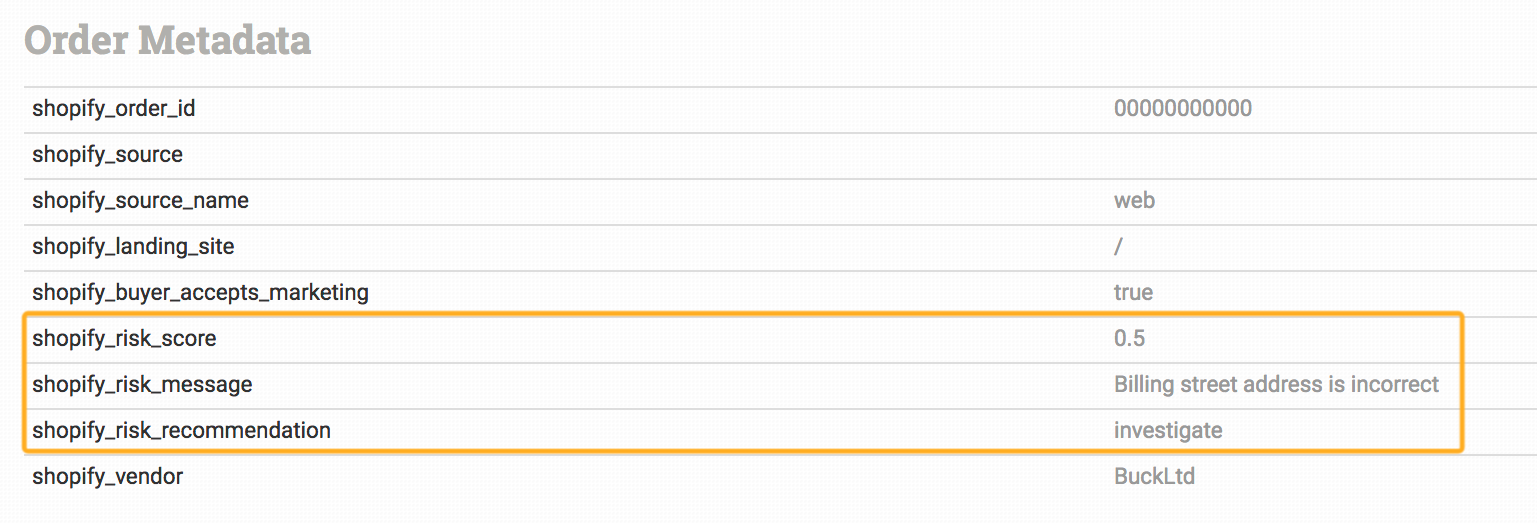Select the shopify_source row label
The image size is (1537, 523).
click(107, 155)
